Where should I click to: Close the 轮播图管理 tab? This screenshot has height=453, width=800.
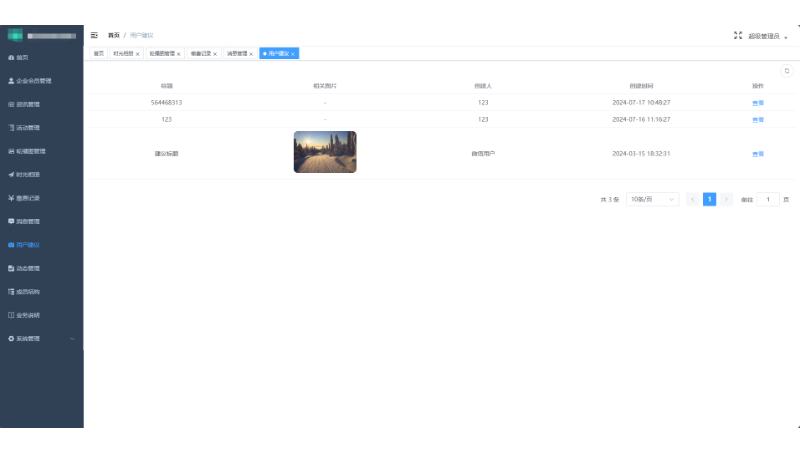179,54
